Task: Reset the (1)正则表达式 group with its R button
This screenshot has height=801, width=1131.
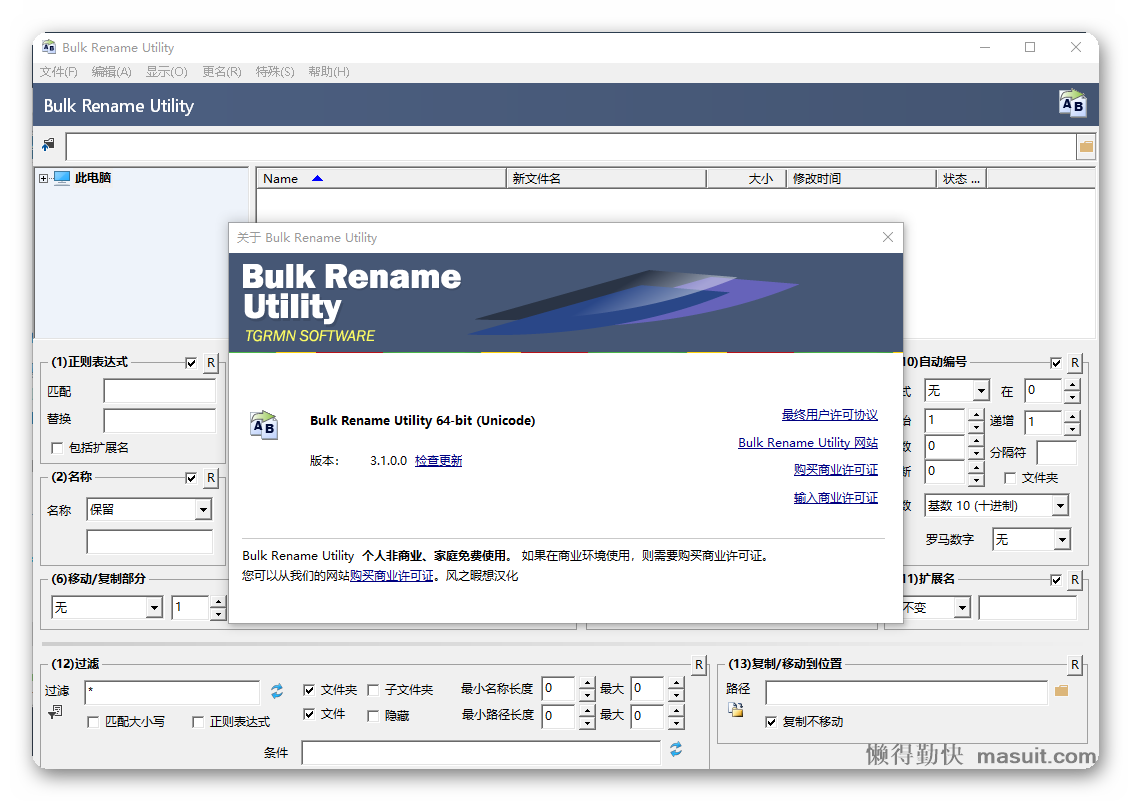Action: pos(211,363)
